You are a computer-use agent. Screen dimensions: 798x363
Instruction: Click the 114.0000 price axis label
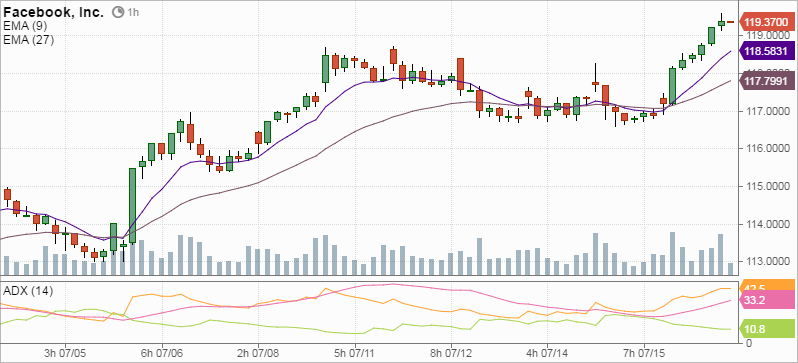click(768, 224)
